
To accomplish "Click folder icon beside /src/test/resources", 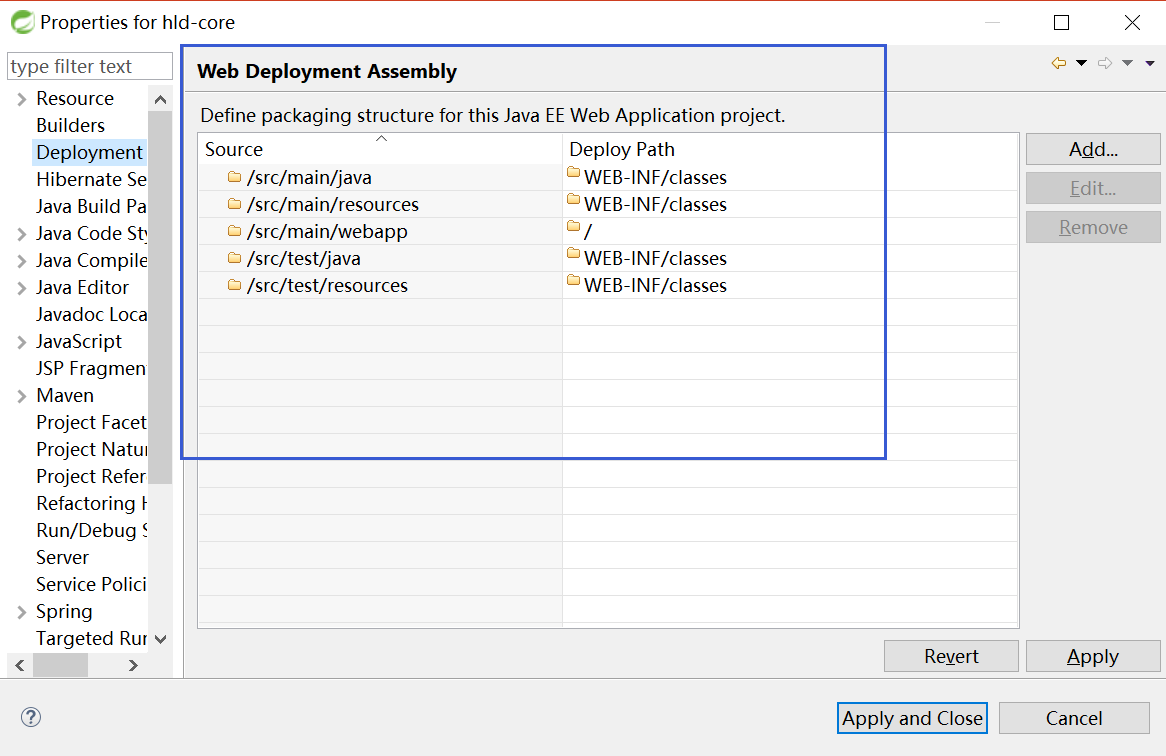I will click(x=235, y=285).
